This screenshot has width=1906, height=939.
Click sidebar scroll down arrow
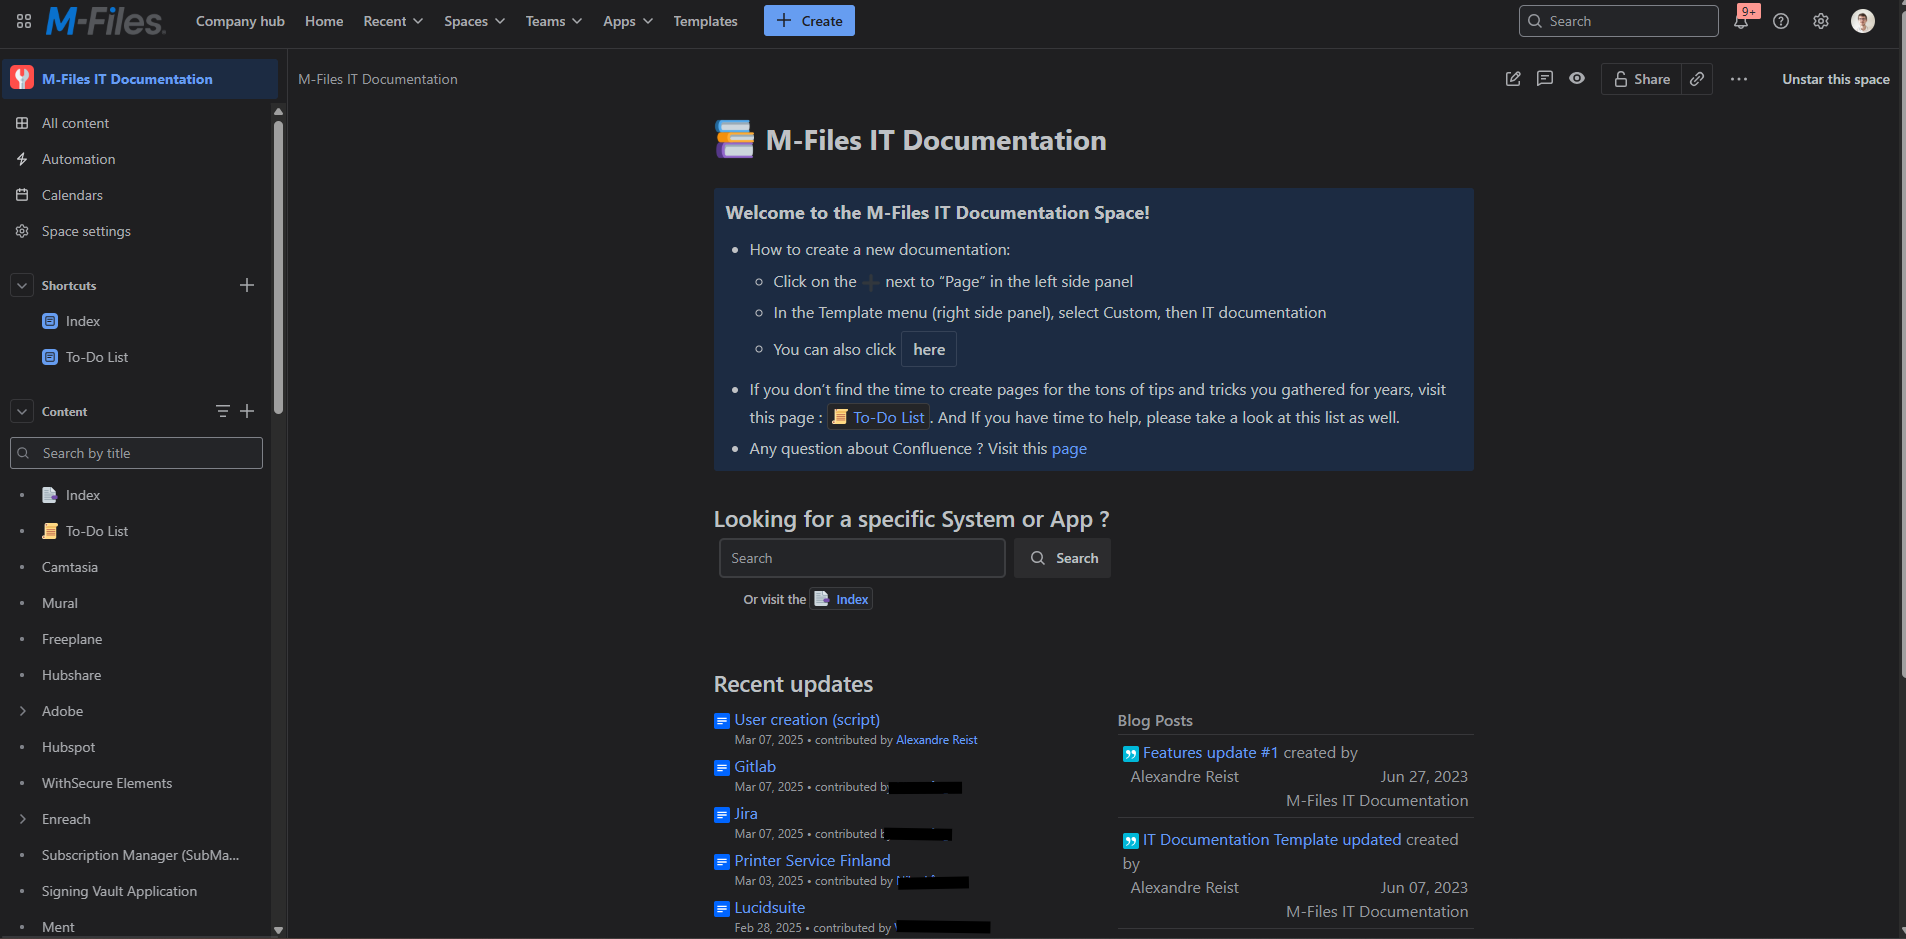click(x=278, y=930)
